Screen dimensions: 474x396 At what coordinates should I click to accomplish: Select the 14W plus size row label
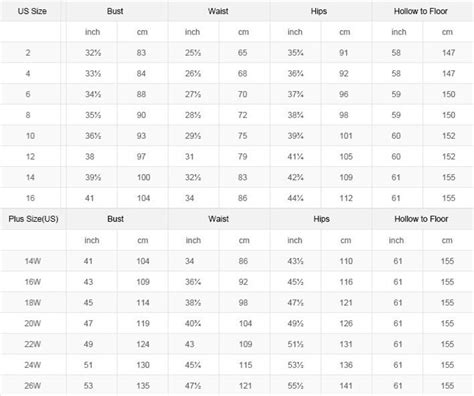[x=33, y=261]
